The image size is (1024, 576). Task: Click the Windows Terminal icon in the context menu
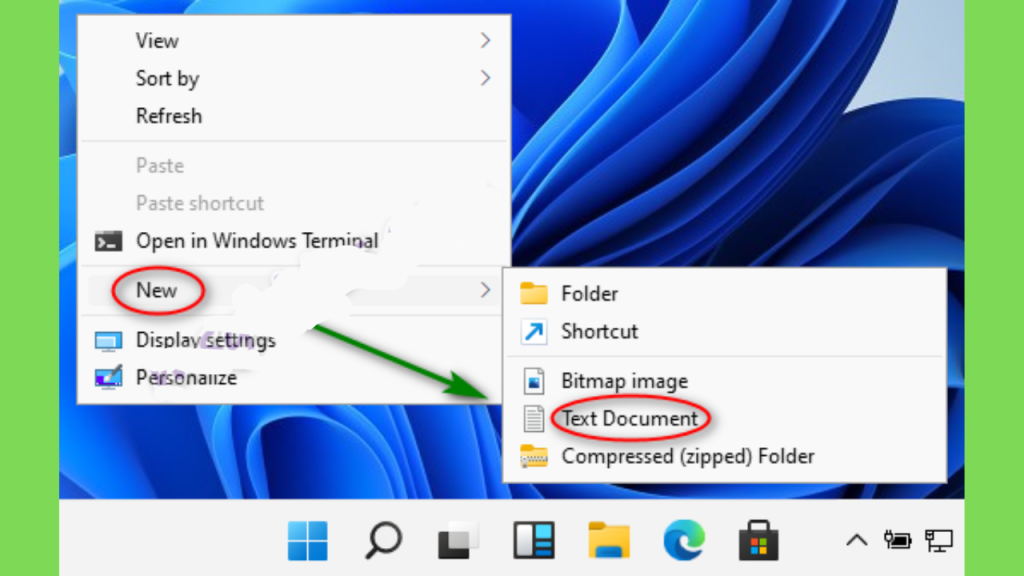coord(108,242)
